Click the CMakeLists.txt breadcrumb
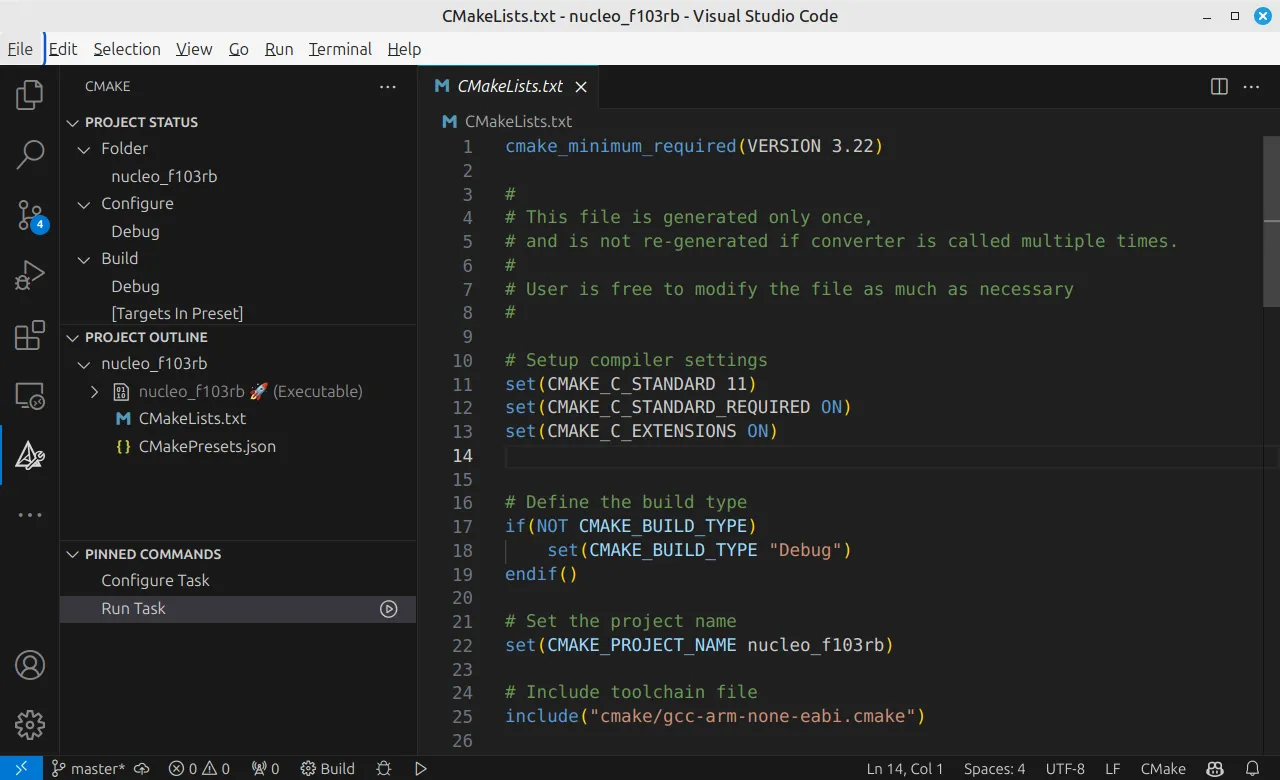 [518, 121]
